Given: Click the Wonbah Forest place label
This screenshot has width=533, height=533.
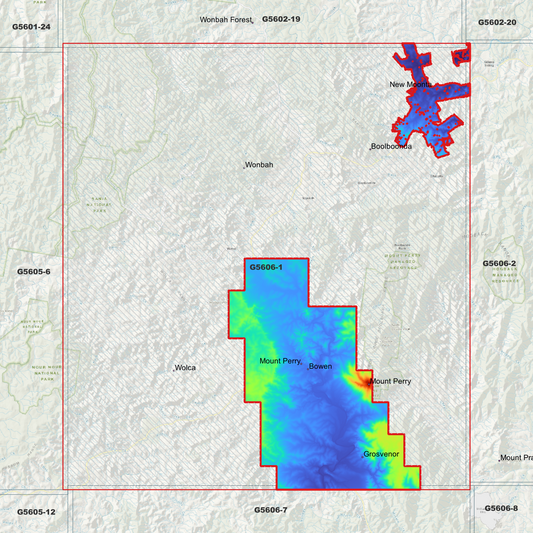Looking at the screenshot, I should [x=226, y=20].
